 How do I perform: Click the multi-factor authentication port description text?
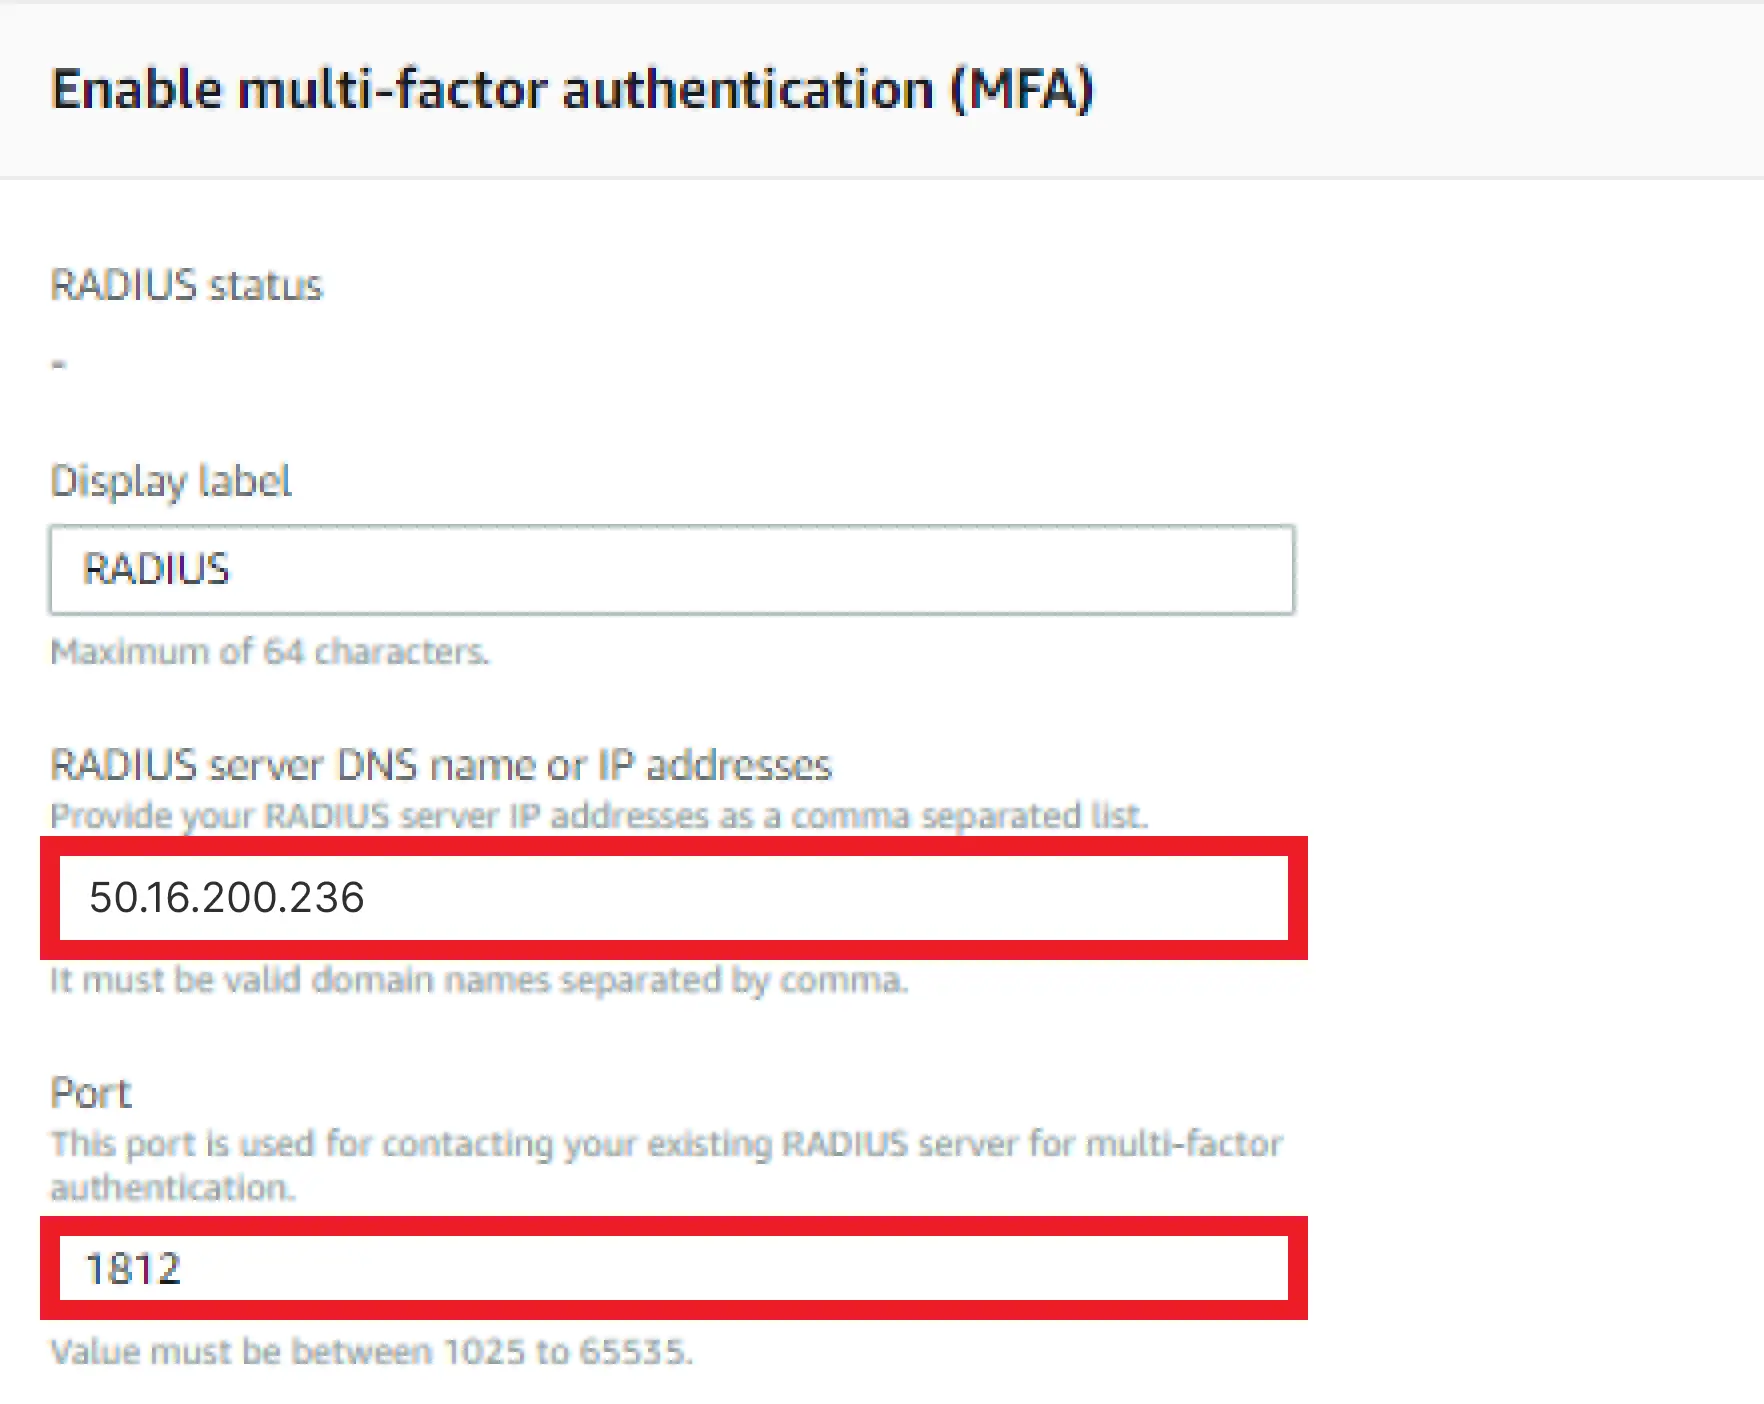click(x=666, y=1143)
